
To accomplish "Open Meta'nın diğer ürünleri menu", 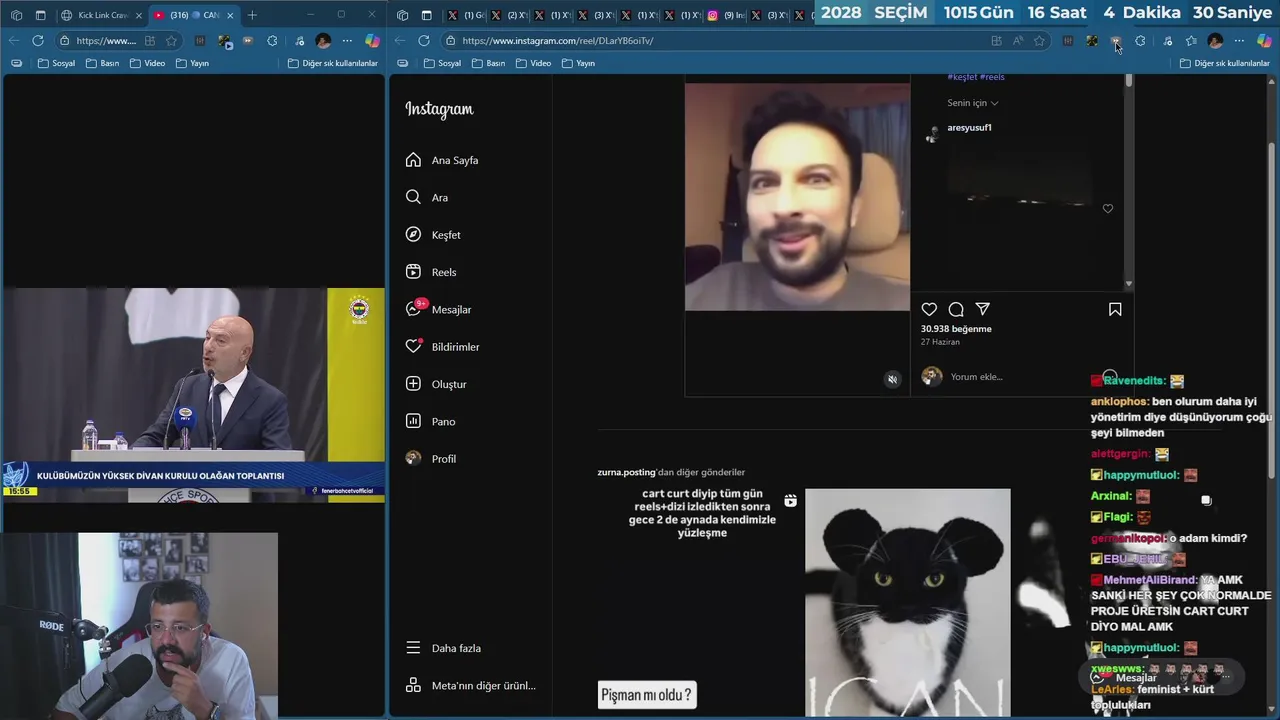I will tap(470, 685).
